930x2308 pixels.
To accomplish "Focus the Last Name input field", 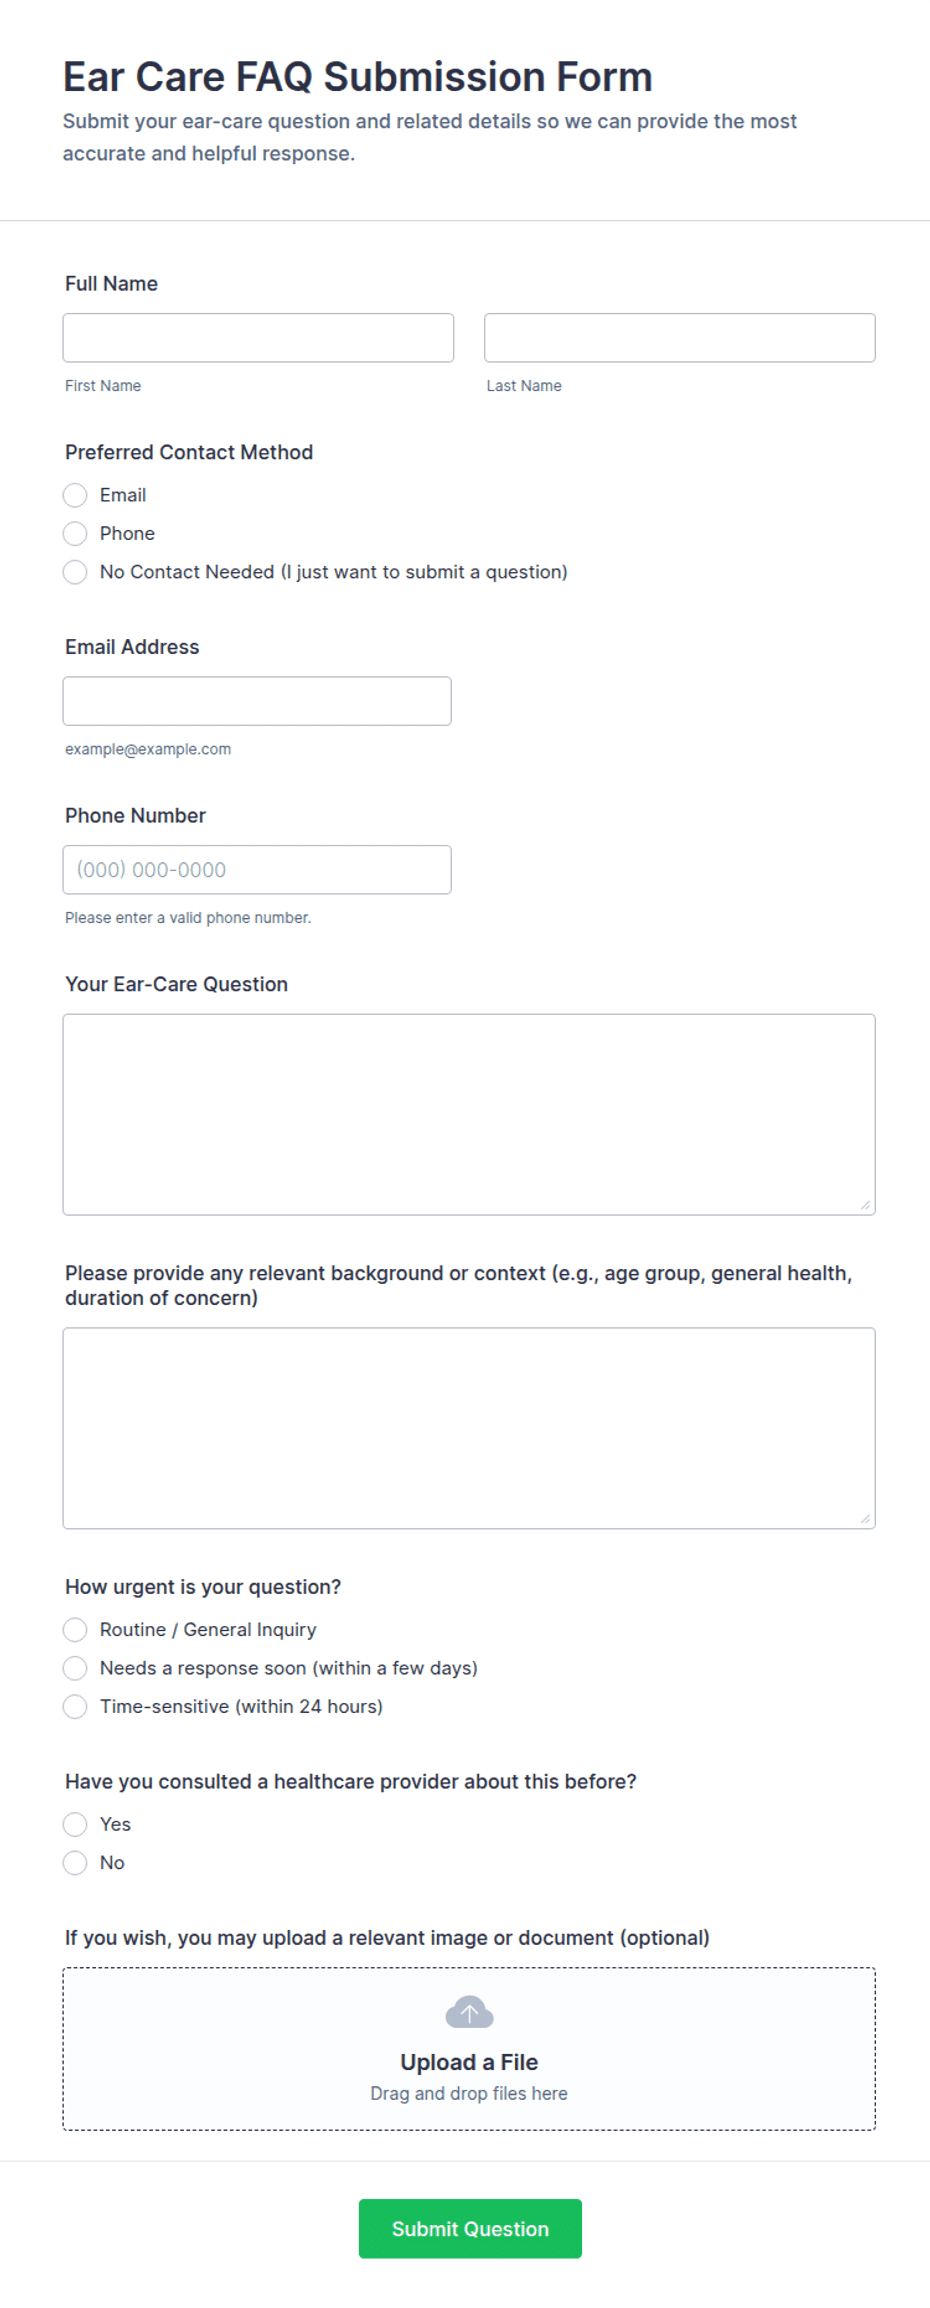I will (x=680, y=338).
